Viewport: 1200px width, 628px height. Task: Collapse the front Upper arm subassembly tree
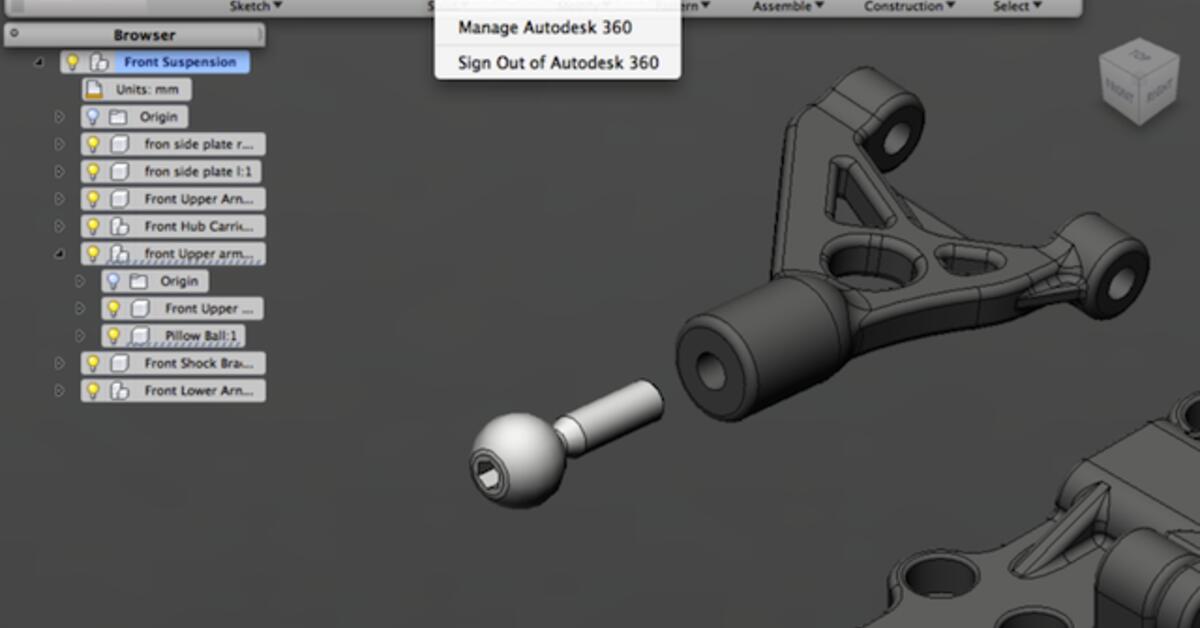point(58,253)
